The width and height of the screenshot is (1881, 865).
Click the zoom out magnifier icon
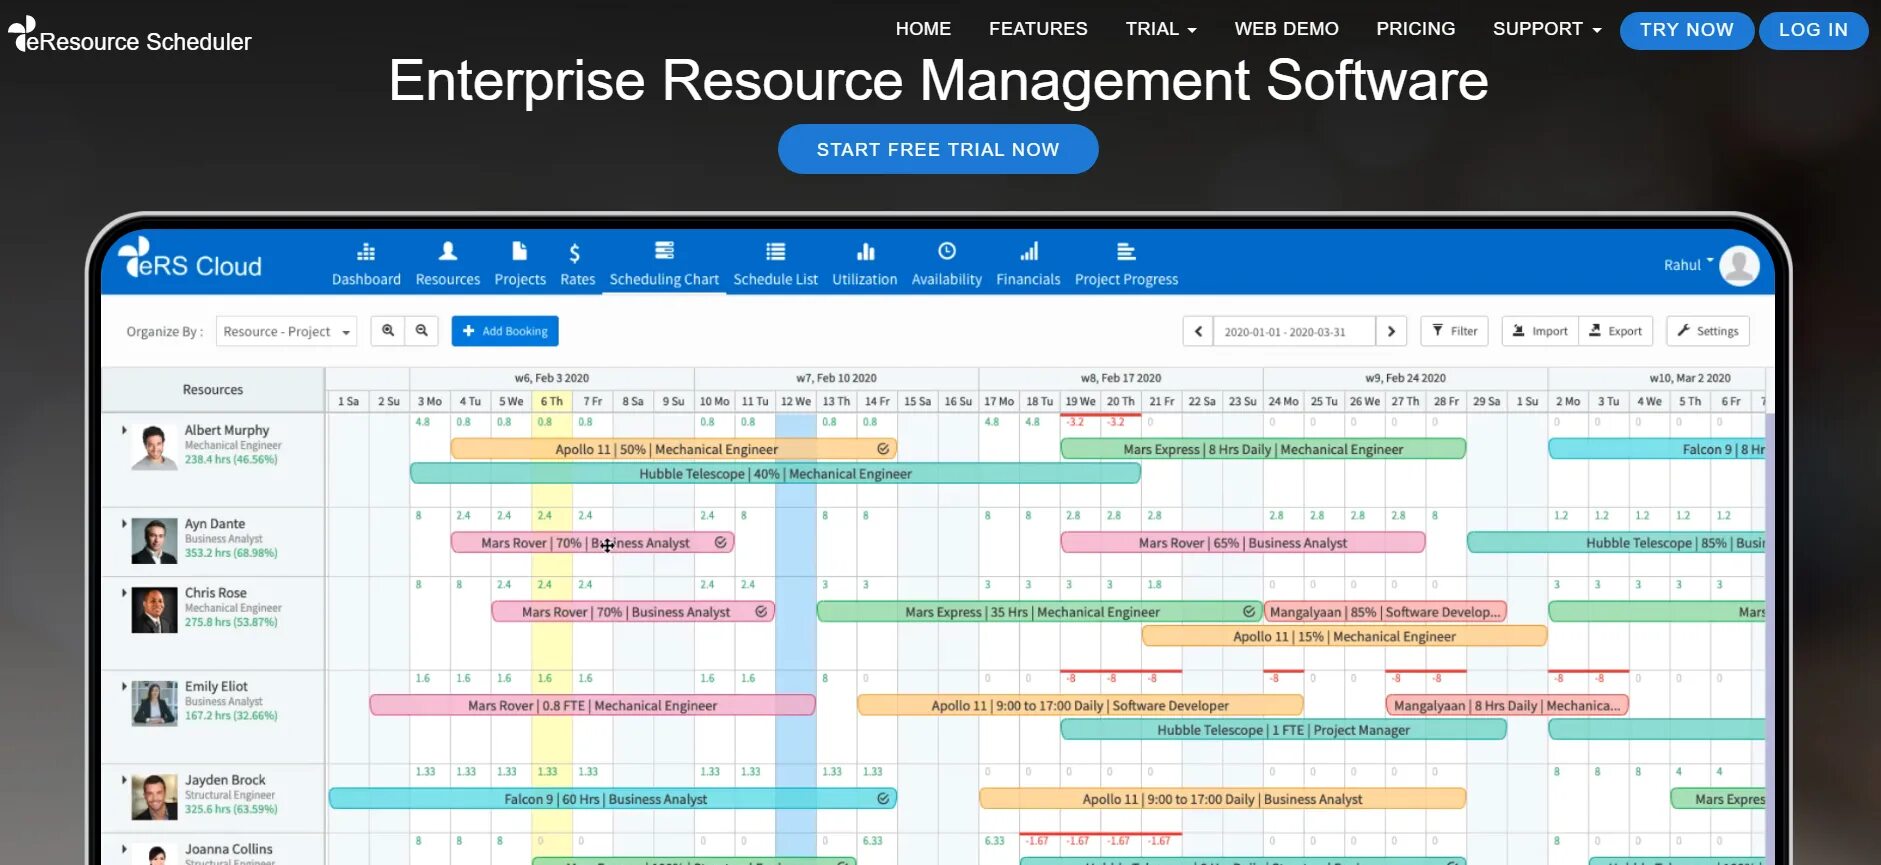(422, 331)
